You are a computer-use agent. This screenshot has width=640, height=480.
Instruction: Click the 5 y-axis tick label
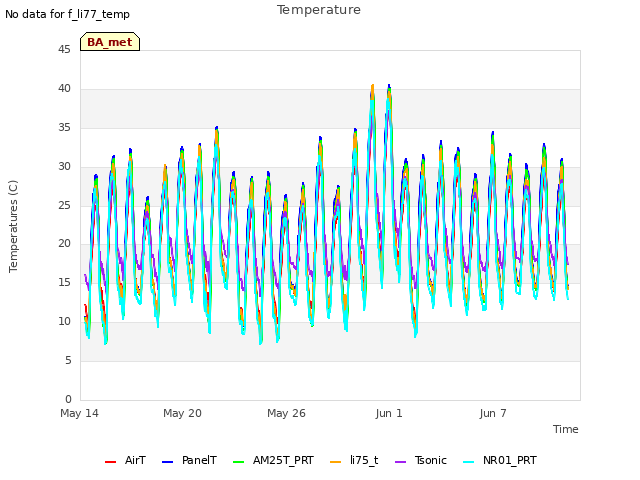[x=68, y=360]
